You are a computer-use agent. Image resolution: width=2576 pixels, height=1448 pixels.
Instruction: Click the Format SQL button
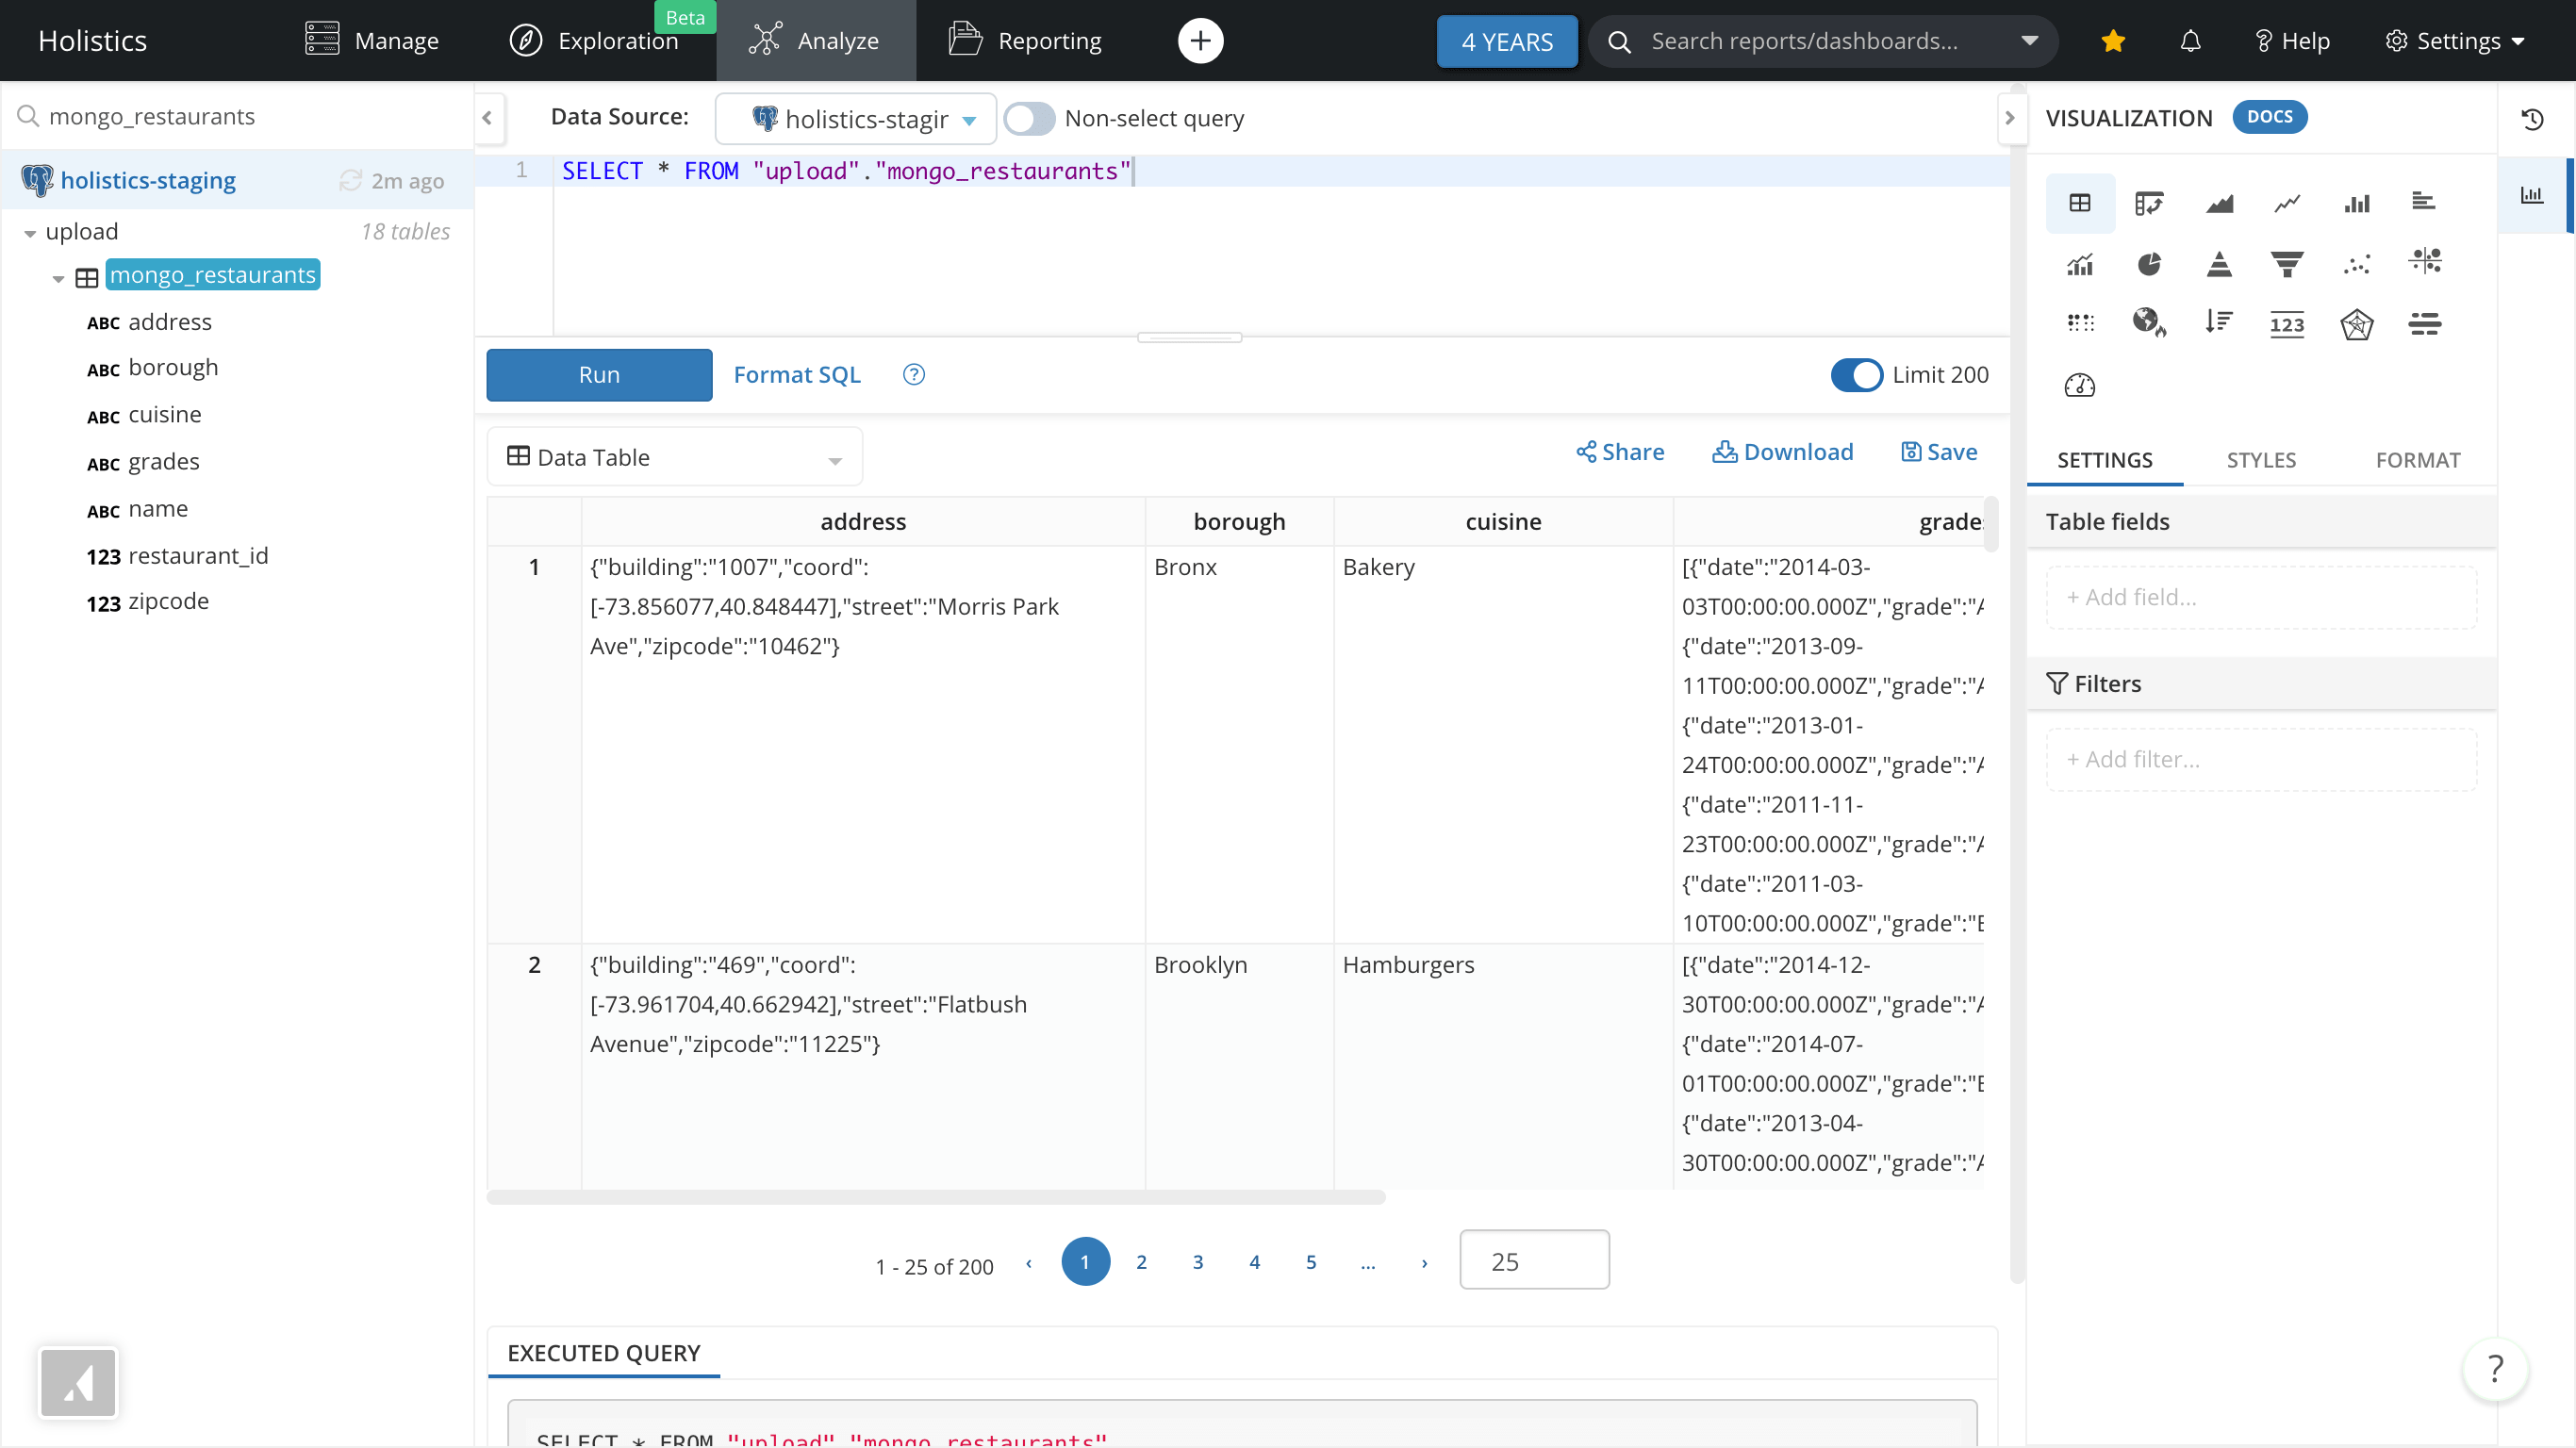tap(796, 373)
